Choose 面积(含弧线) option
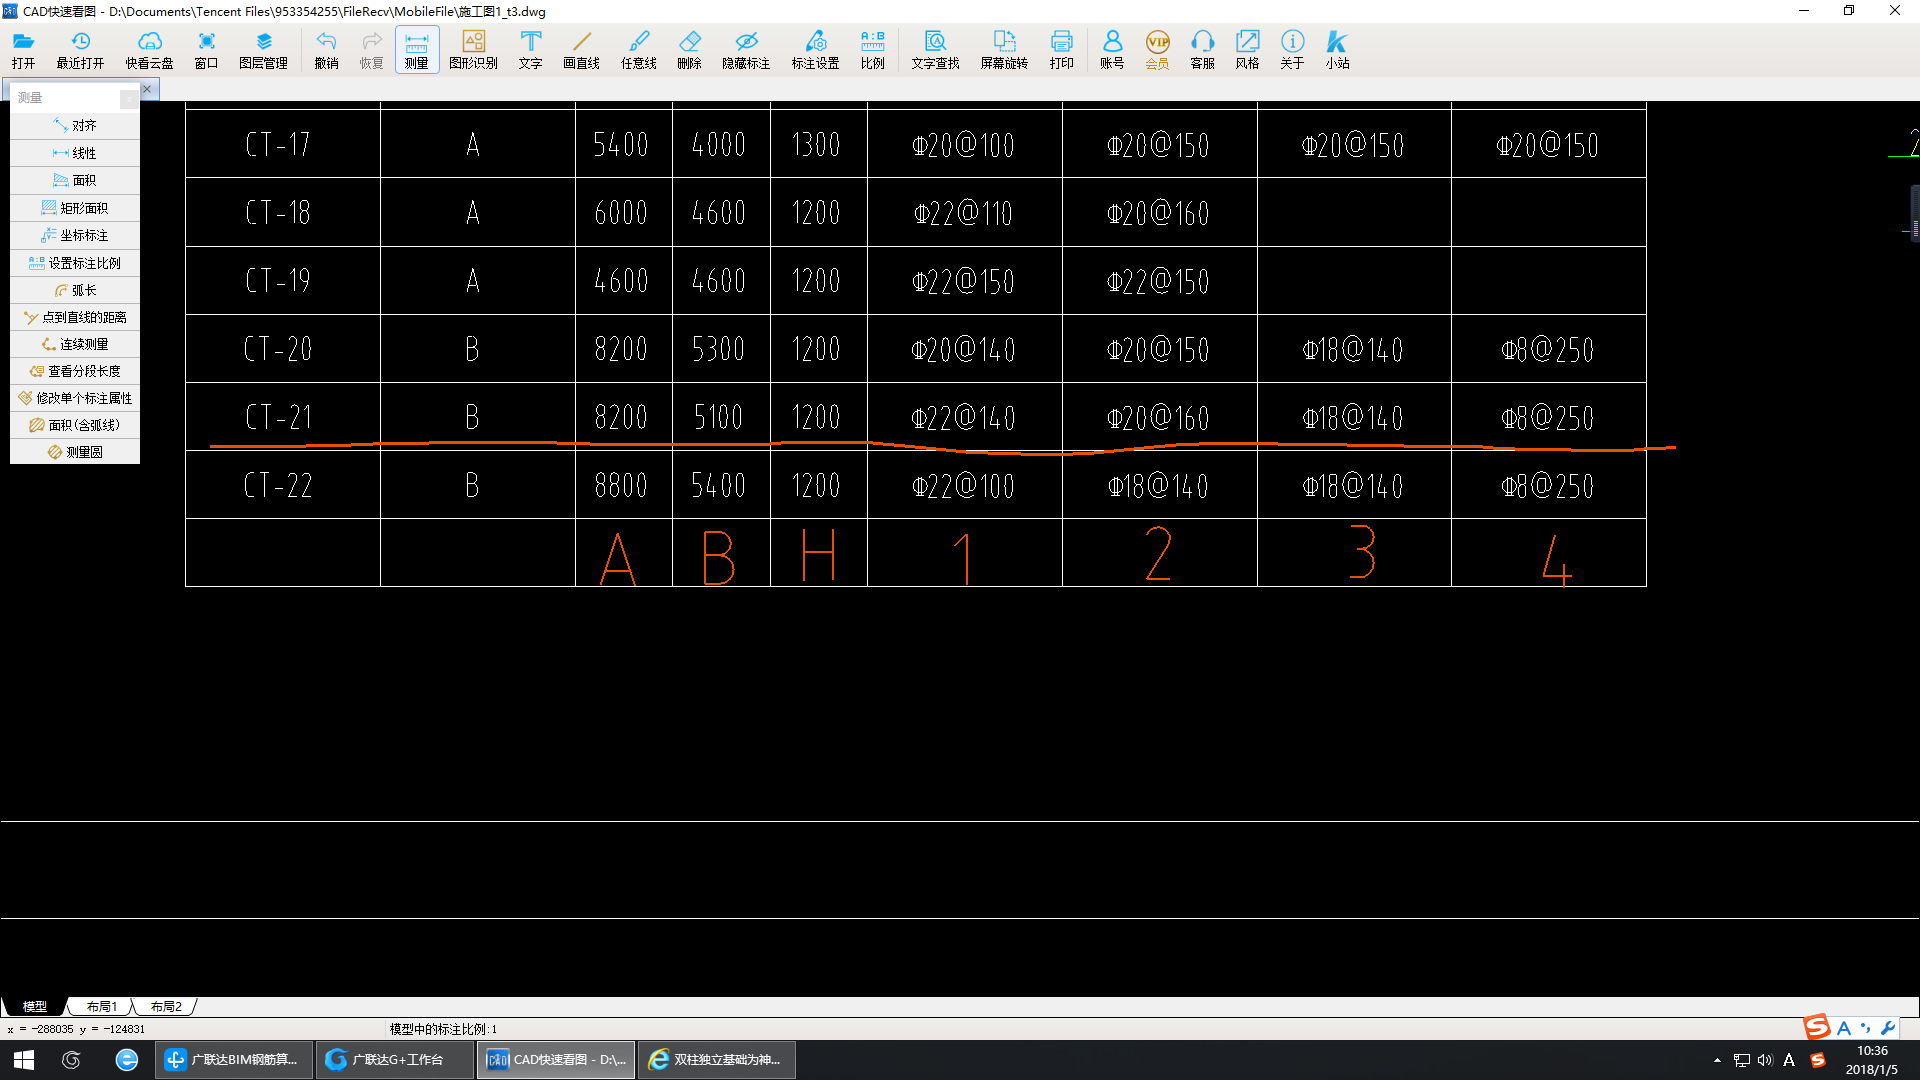 point(75,425)
